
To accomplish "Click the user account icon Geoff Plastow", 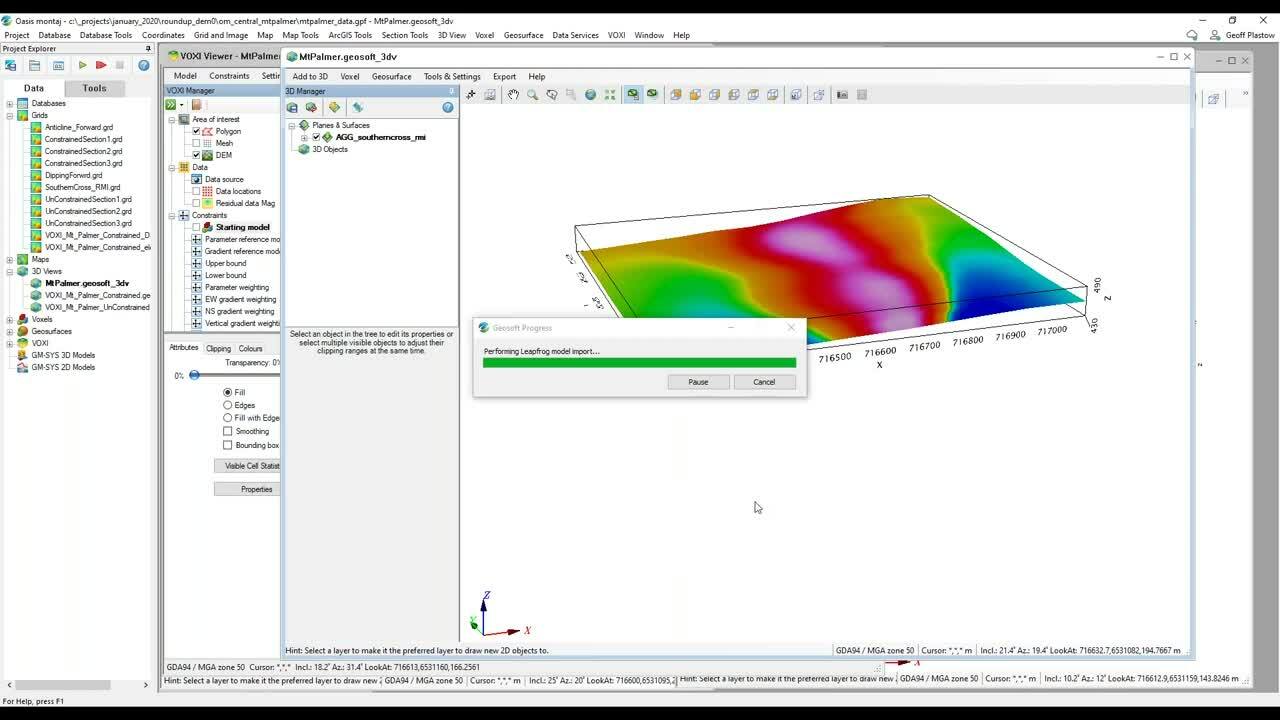I will [1216, 35].
